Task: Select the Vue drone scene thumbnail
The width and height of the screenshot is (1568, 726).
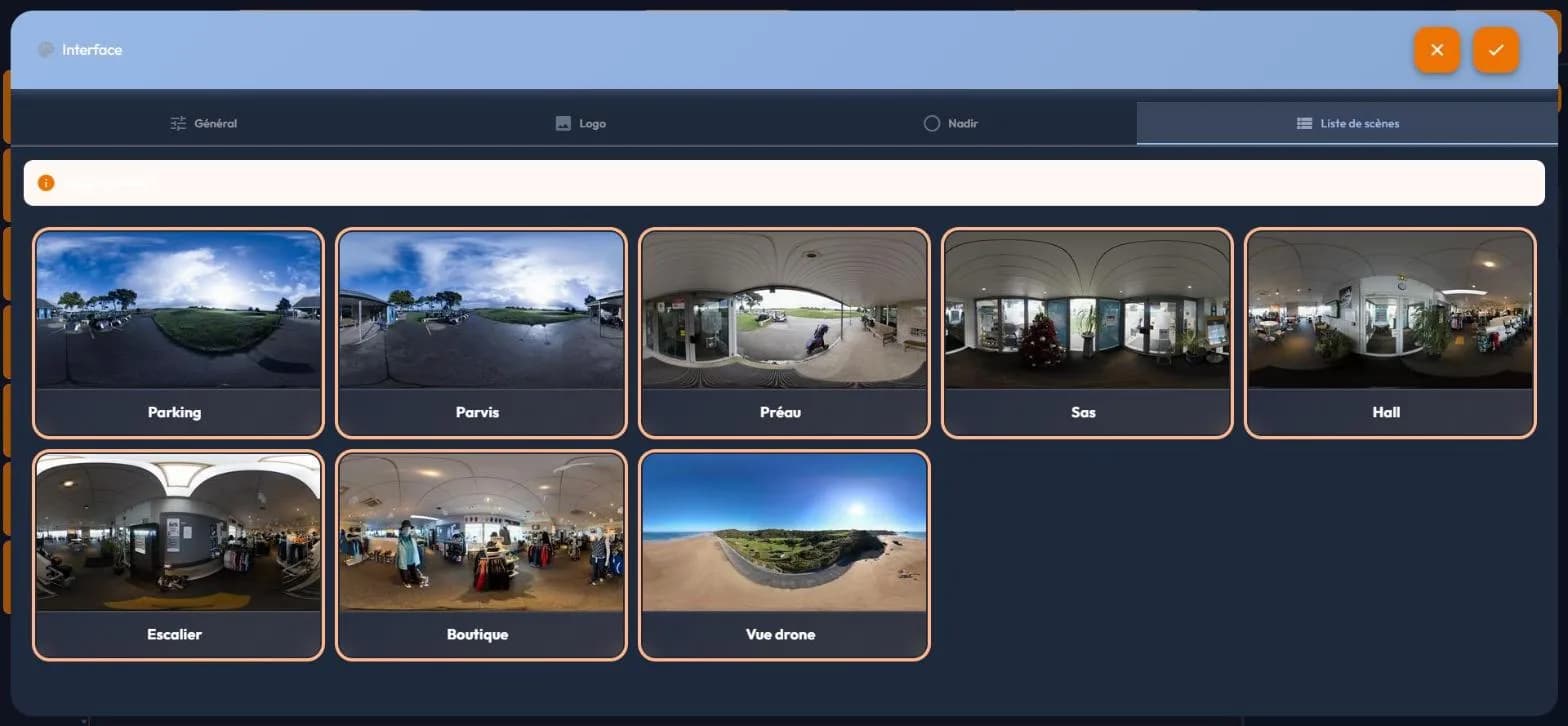Action: tap(784, 555)
